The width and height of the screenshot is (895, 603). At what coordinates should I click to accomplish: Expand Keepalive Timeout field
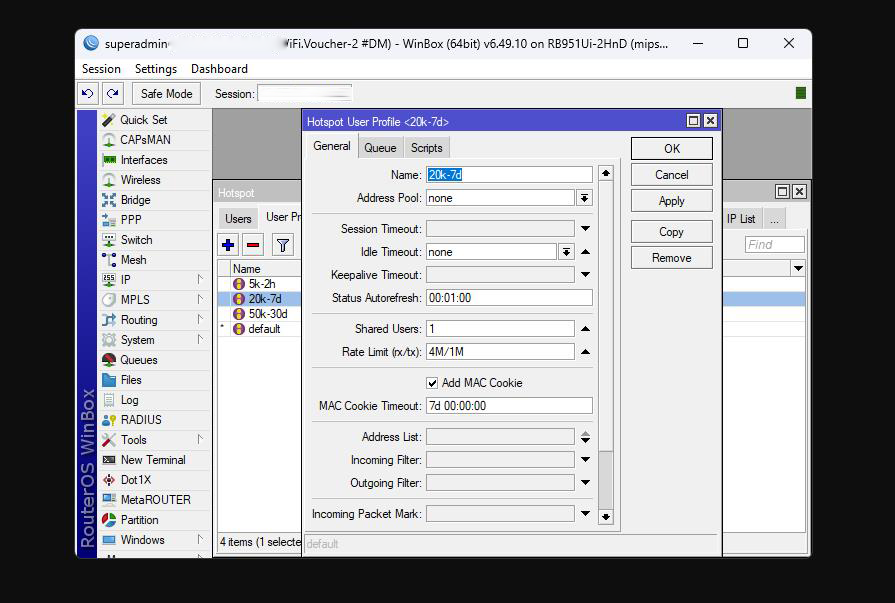point(586,275)
